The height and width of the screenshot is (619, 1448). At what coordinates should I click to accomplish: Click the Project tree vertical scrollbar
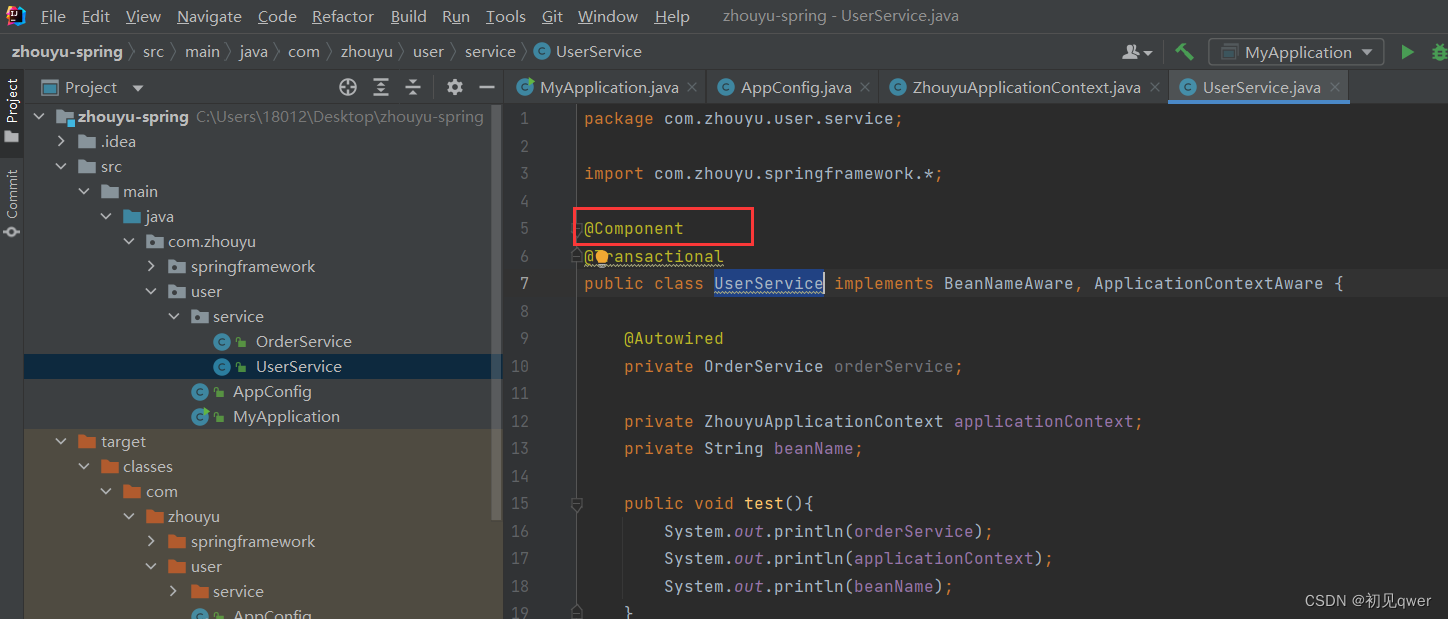[x=496, y=312]
